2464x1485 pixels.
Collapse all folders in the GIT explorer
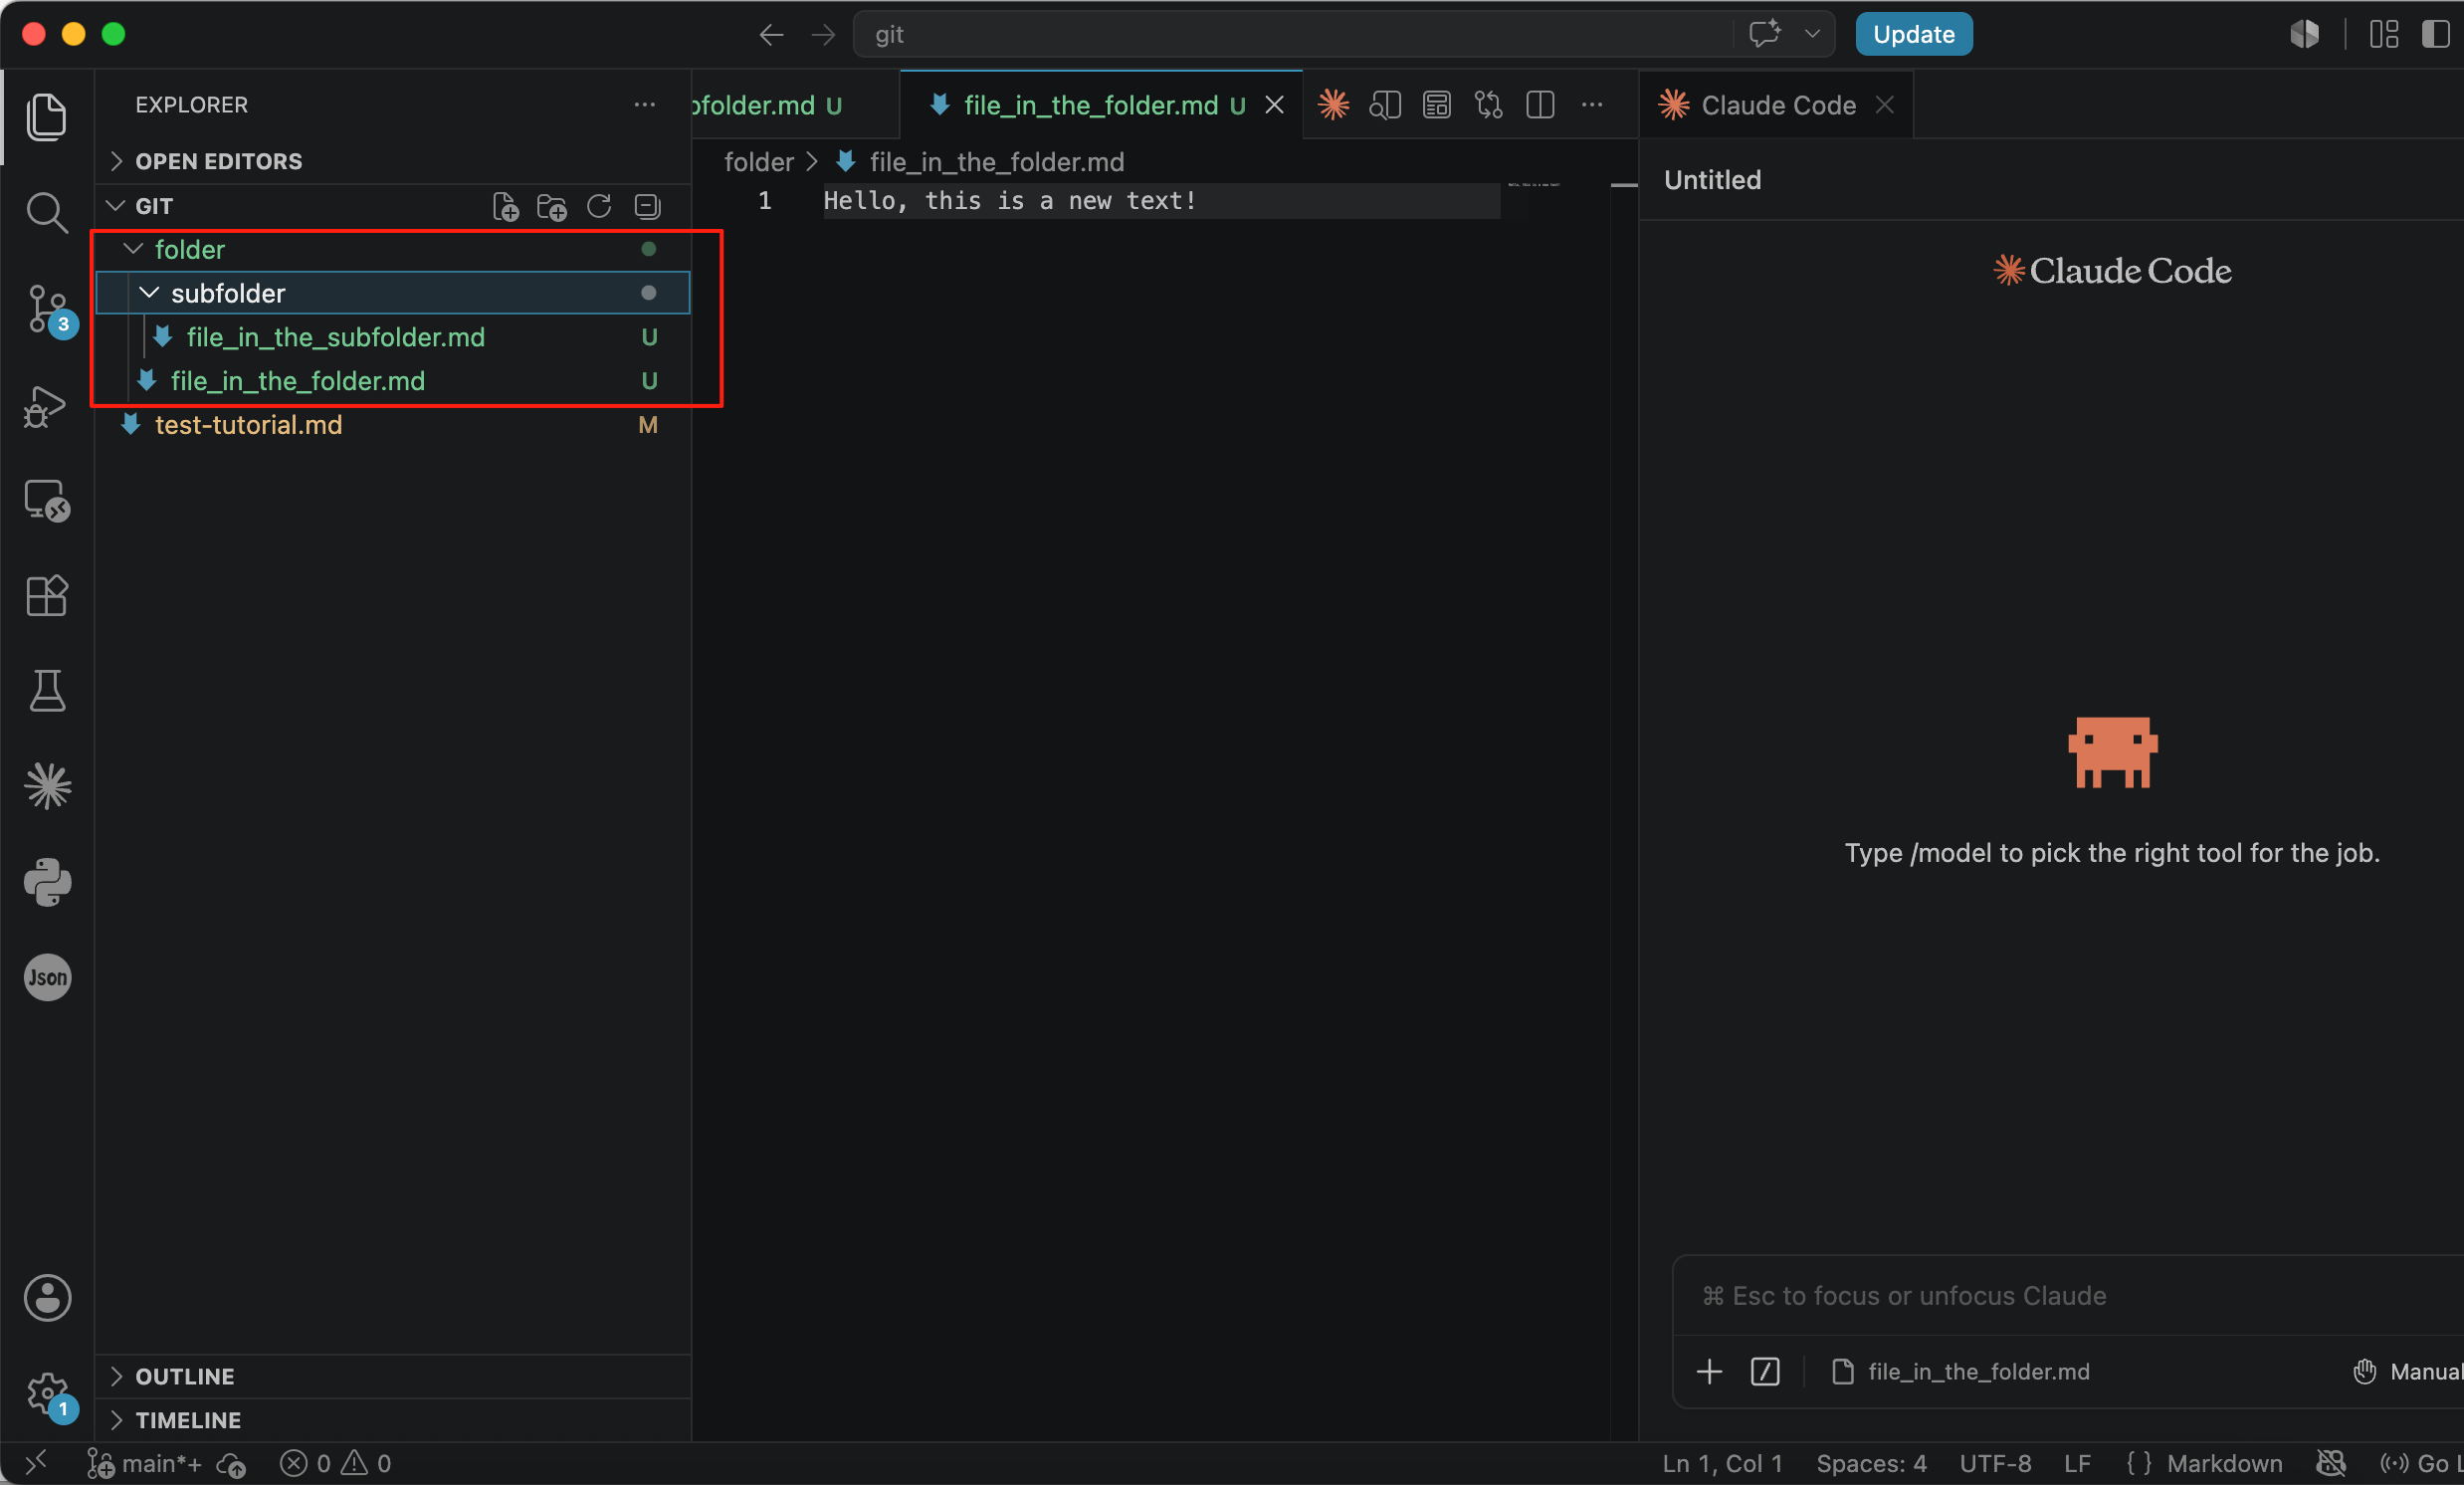[647, 206]
